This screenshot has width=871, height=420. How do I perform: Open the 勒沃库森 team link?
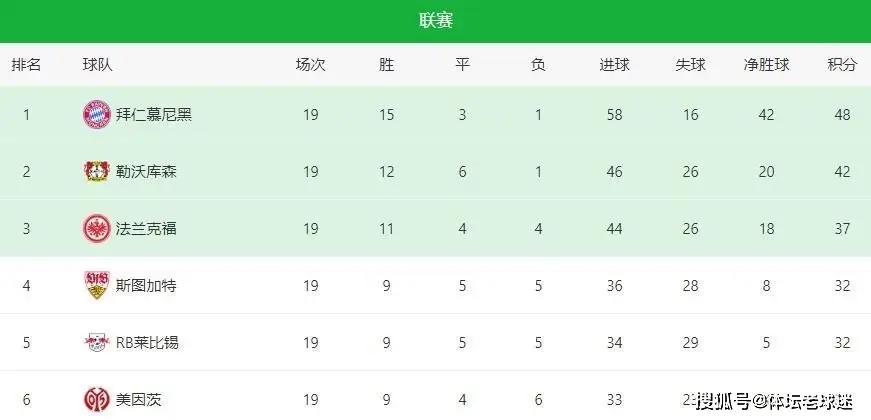(143, 171)
